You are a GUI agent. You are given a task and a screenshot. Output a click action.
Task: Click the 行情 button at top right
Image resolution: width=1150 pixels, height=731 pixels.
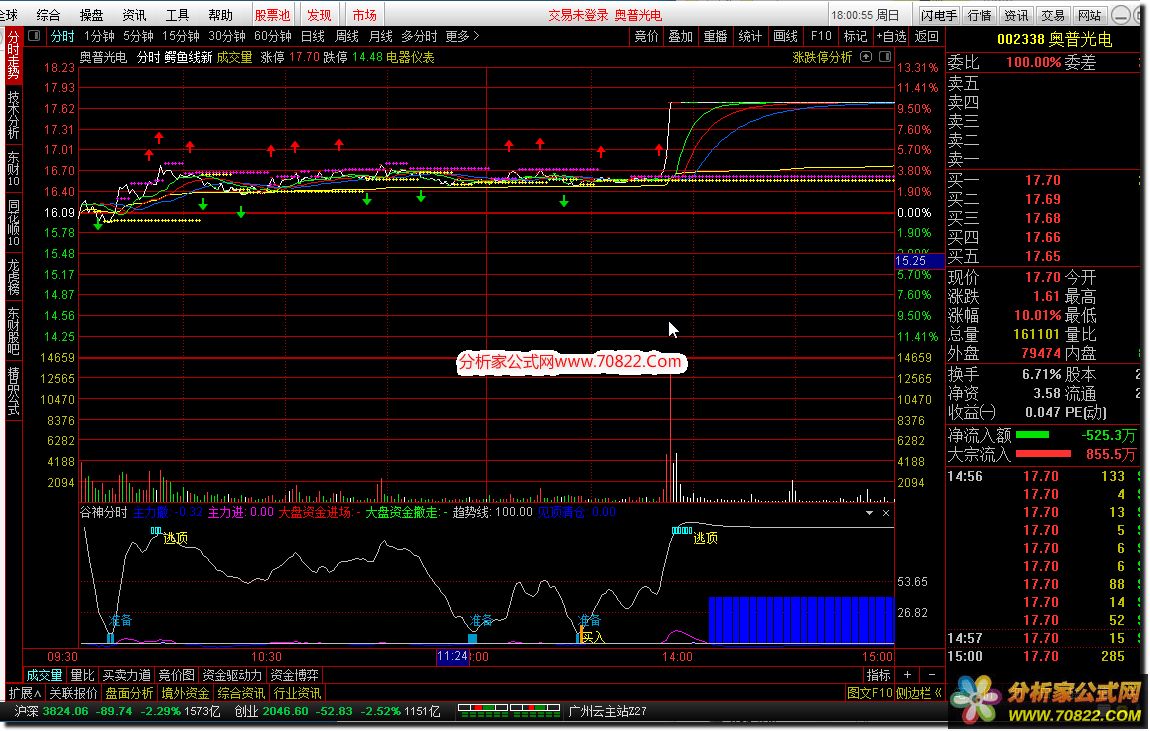[x=980, y=15]
